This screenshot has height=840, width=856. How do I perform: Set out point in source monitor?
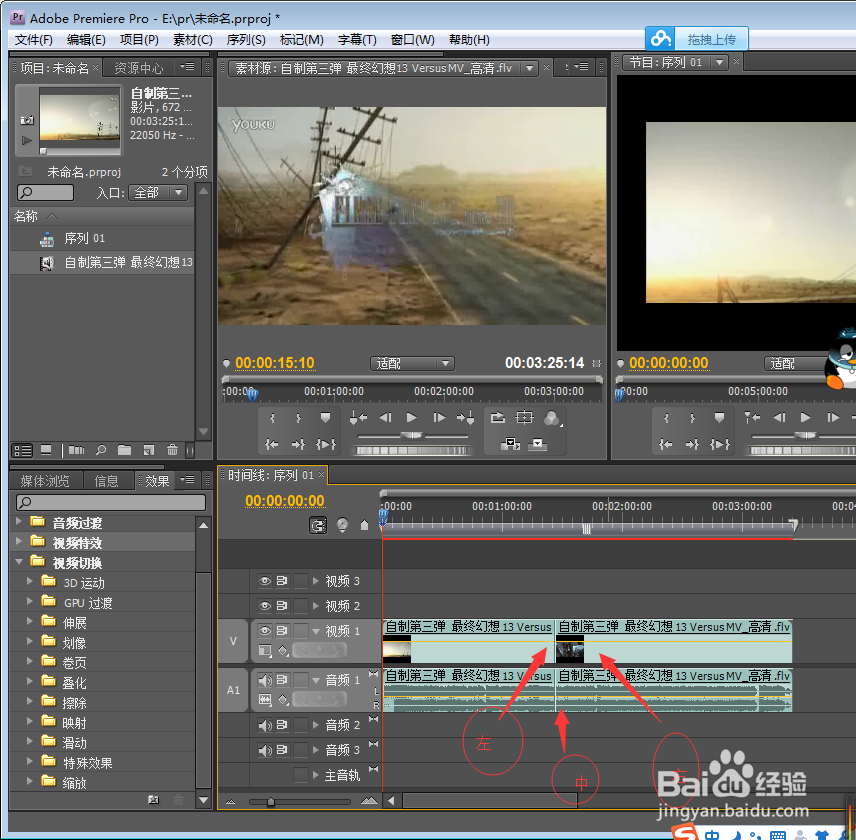pyautogui.click(x=298, y=418)
